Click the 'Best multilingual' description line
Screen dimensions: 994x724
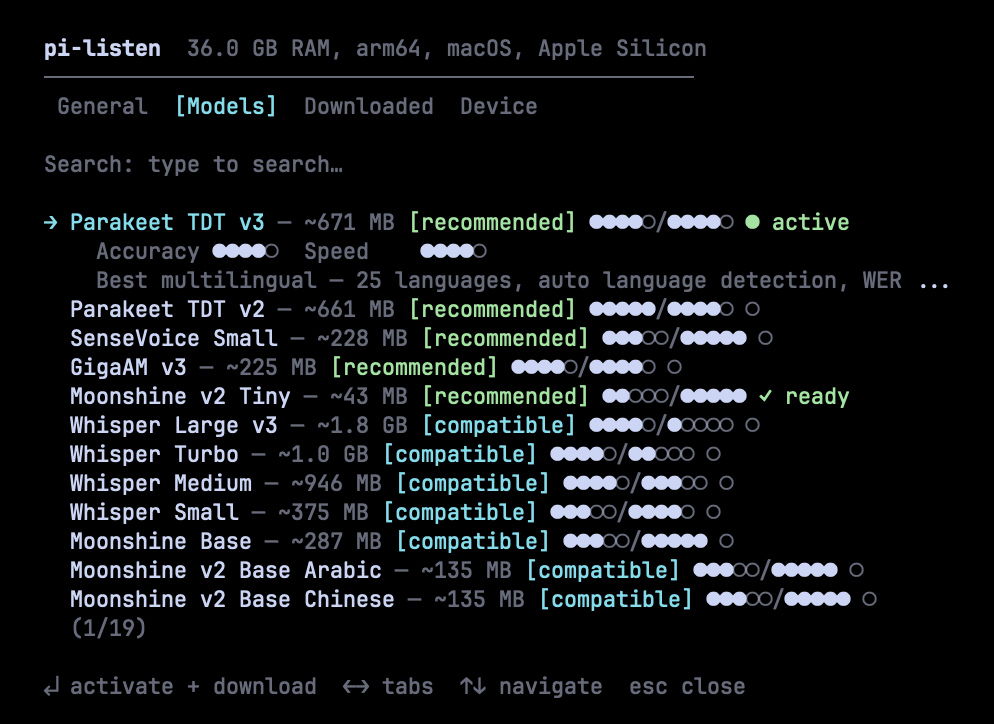[x=523, y=280]
